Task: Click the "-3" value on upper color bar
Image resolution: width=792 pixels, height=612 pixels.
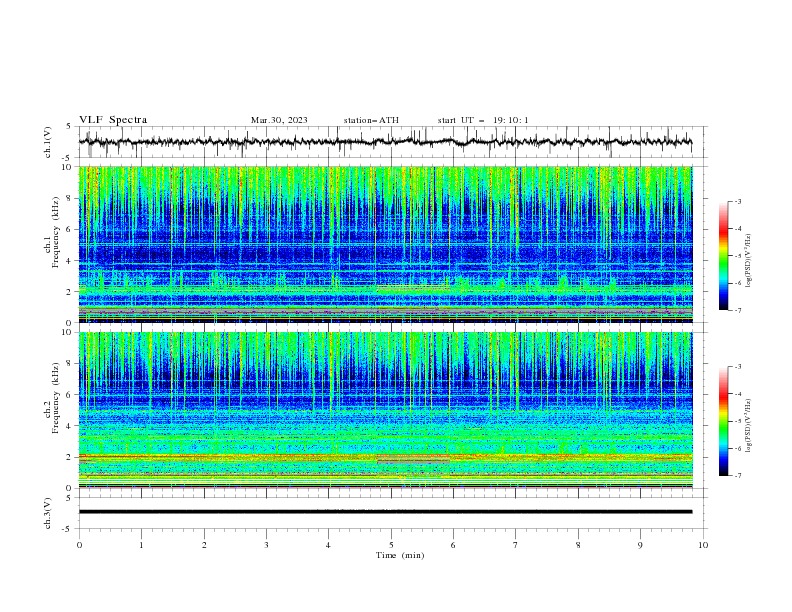Action: point(738,201)
